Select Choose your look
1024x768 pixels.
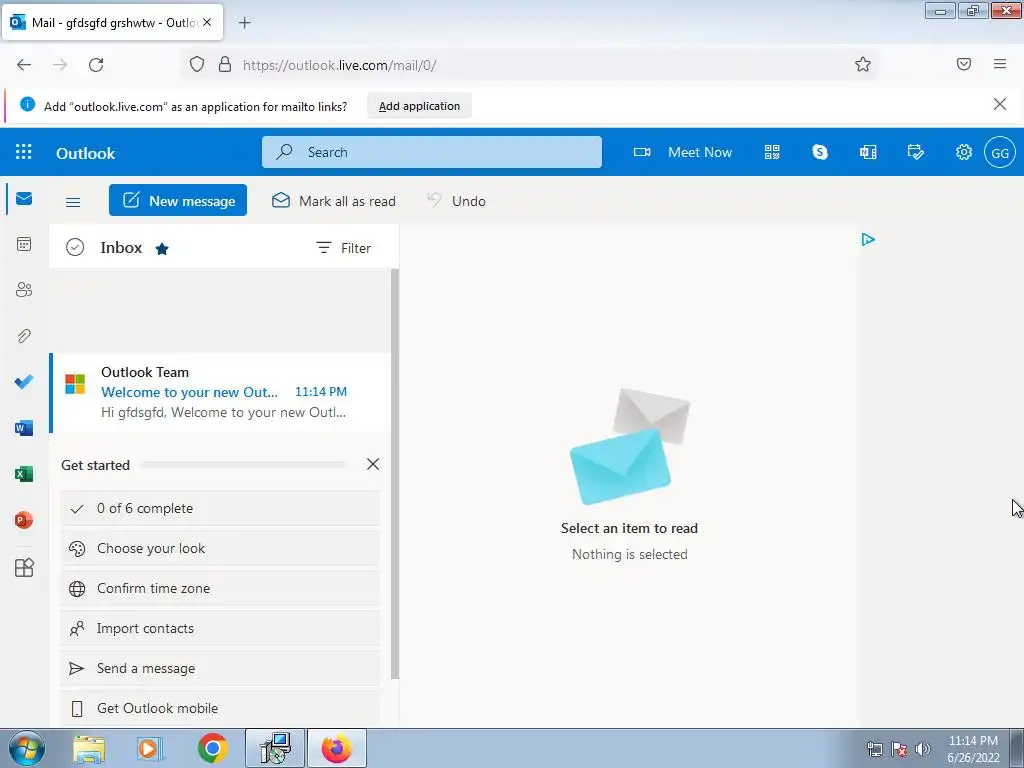(220, 549)
